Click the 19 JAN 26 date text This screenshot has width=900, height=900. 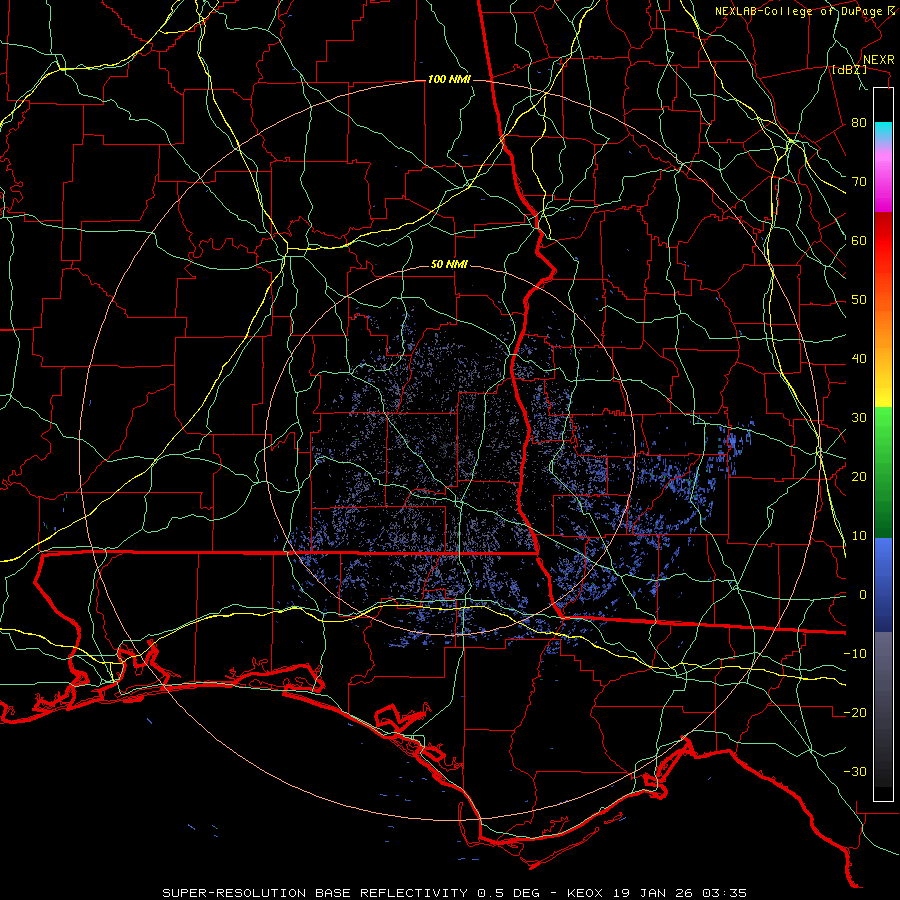point(651,893)
